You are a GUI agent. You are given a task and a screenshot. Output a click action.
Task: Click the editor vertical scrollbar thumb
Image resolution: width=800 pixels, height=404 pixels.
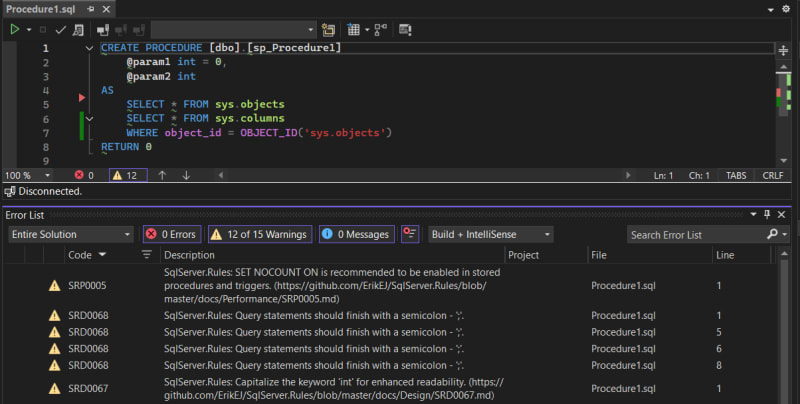[783, 93]
